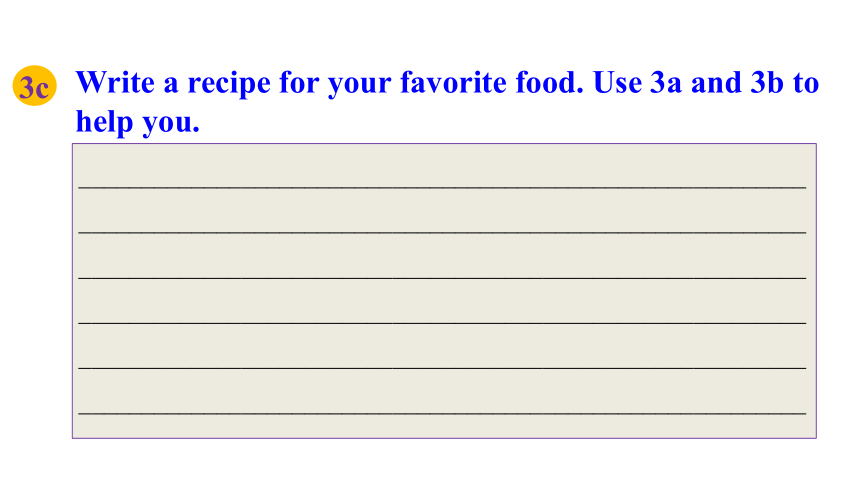Click the word "and" between 3a and 3b
Screen dimensions: 860x484
716,83
